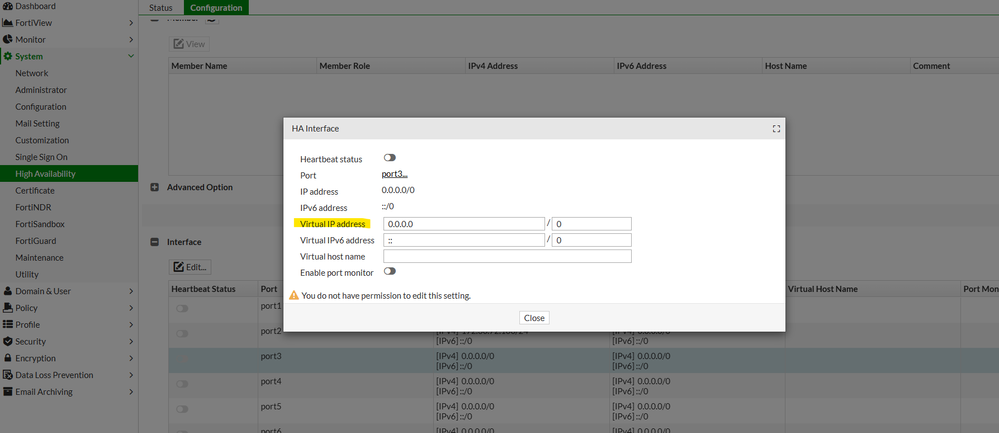Expand the Monitor menu chevron
Viewport: 999px width, 433px height.
131,39
